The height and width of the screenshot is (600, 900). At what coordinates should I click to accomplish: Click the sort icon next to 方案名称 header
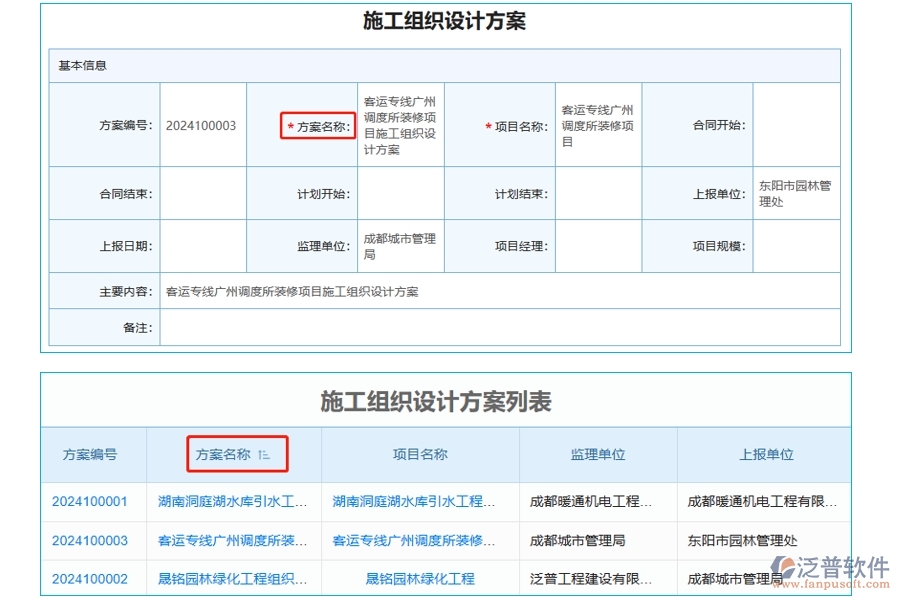262,454
